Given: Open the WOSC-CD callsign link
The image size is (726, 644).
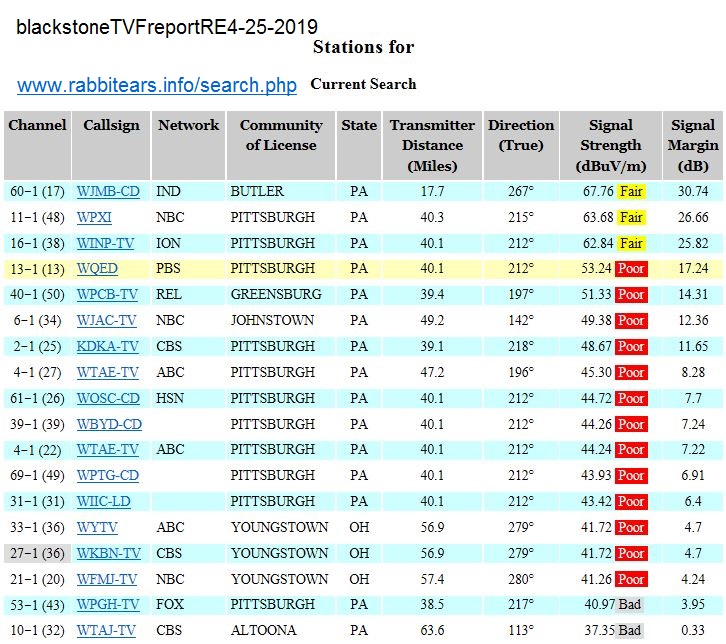Looking at the screenshot, I should (108, 399).
